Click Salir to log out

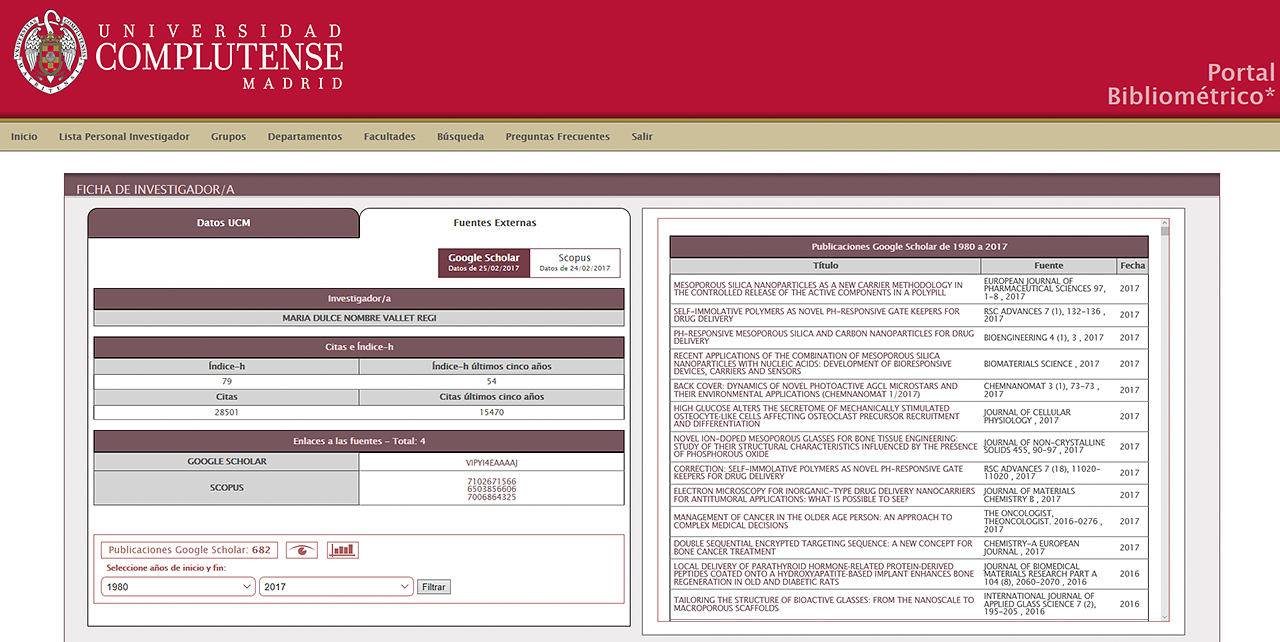[642, 137]
